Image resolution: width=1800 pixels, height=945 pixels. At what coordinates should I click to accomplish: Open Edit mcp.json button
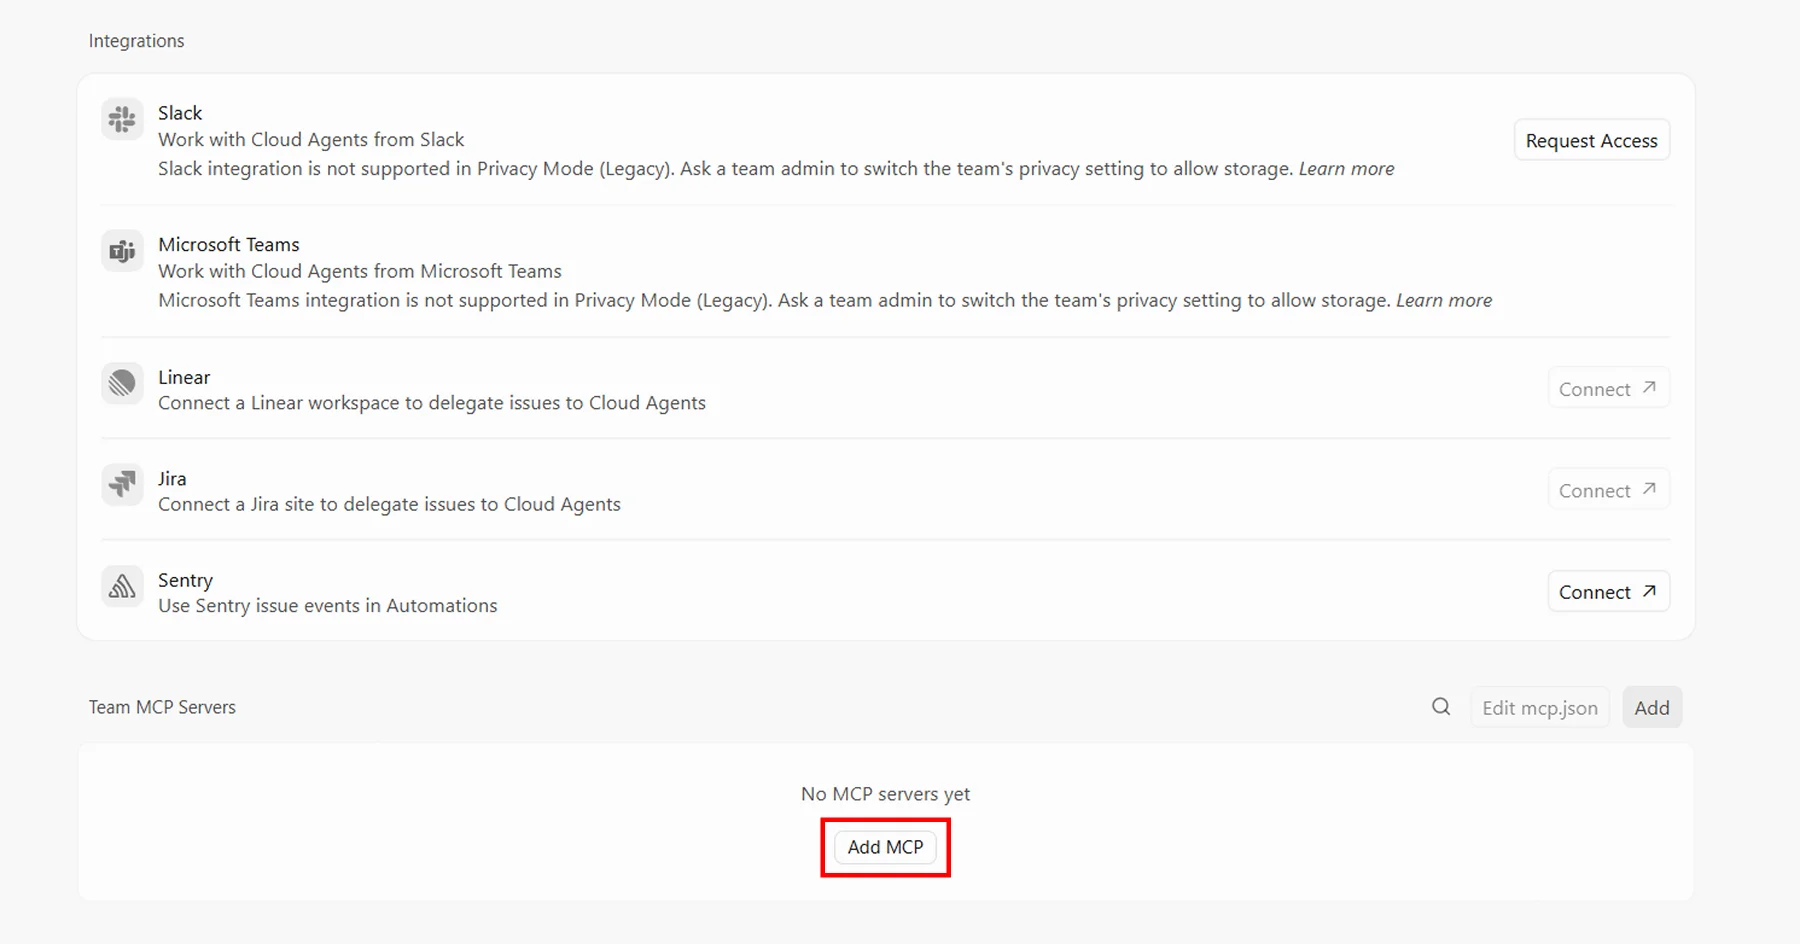coord(1540,708)
